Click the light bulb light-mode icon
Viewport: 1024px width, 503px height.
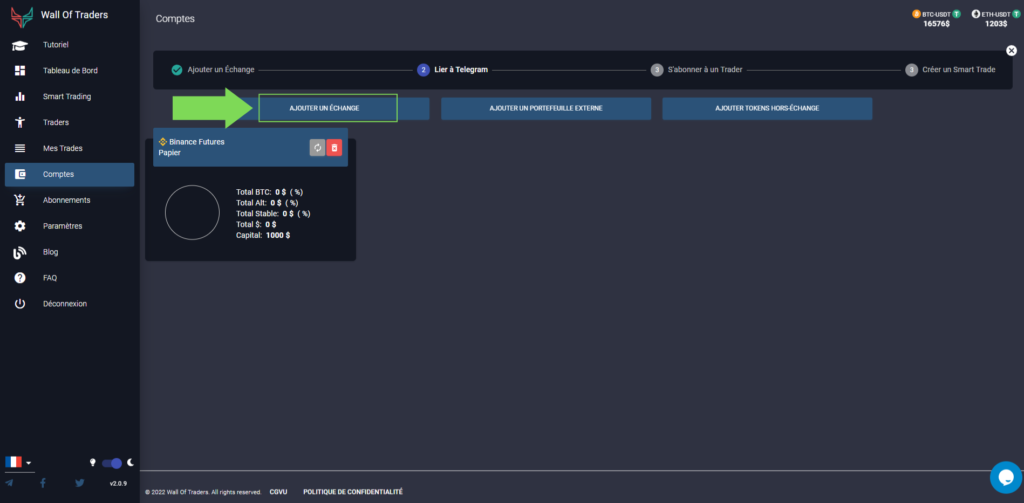(93, 462)
